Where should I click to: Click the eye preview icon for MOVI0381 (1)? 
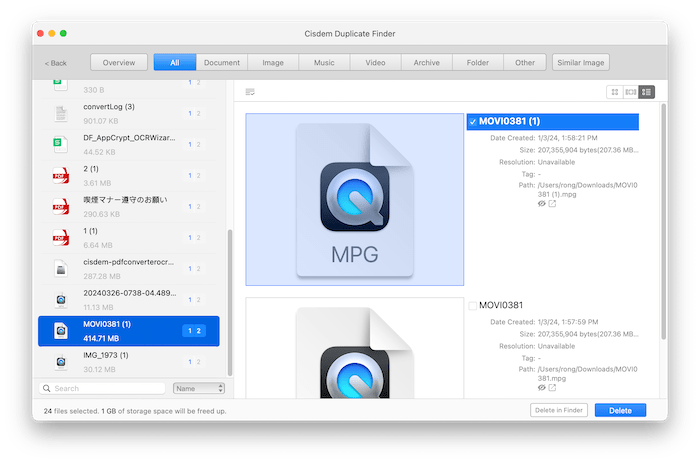coord(541,204)
